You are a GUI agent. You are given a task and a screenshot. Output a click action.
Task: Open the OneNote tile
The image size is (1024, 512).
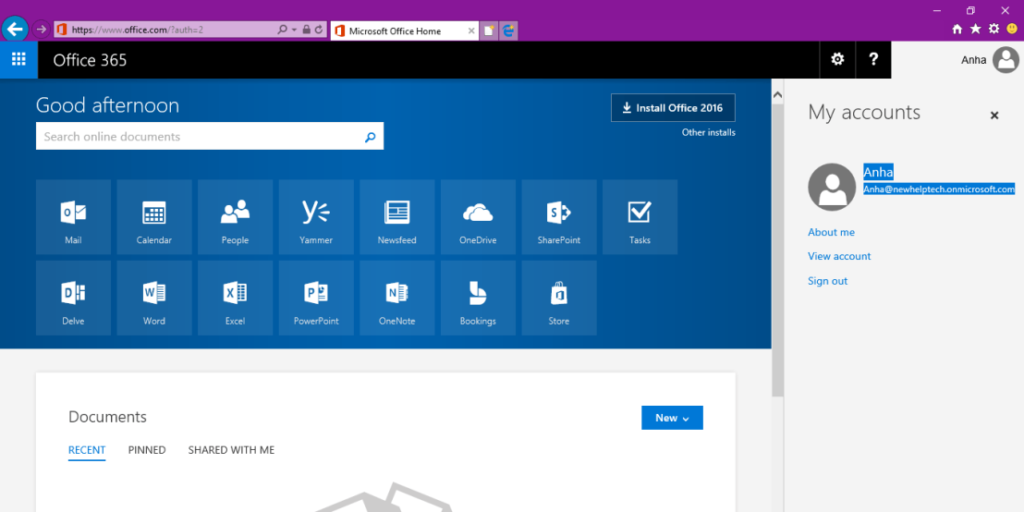(x=397, y=298)
